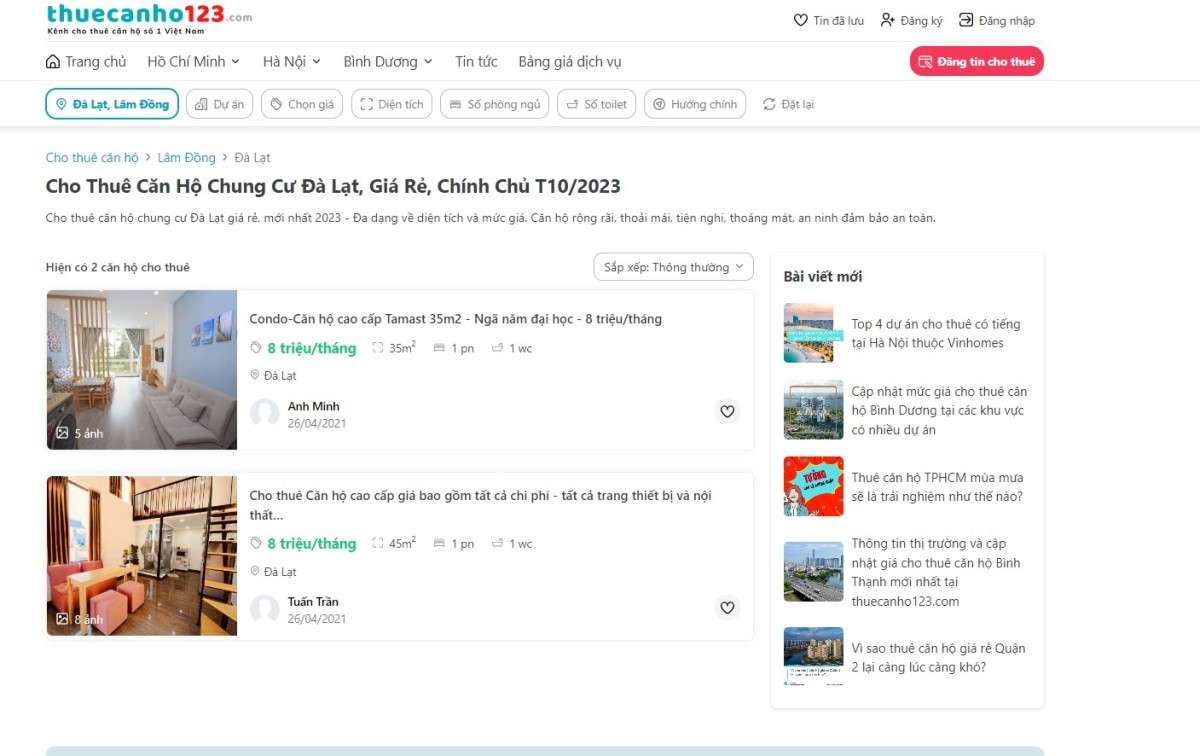Expand the Hồ Chí Minh menu
1200x756 pixels.
click(x=194, y=62)
